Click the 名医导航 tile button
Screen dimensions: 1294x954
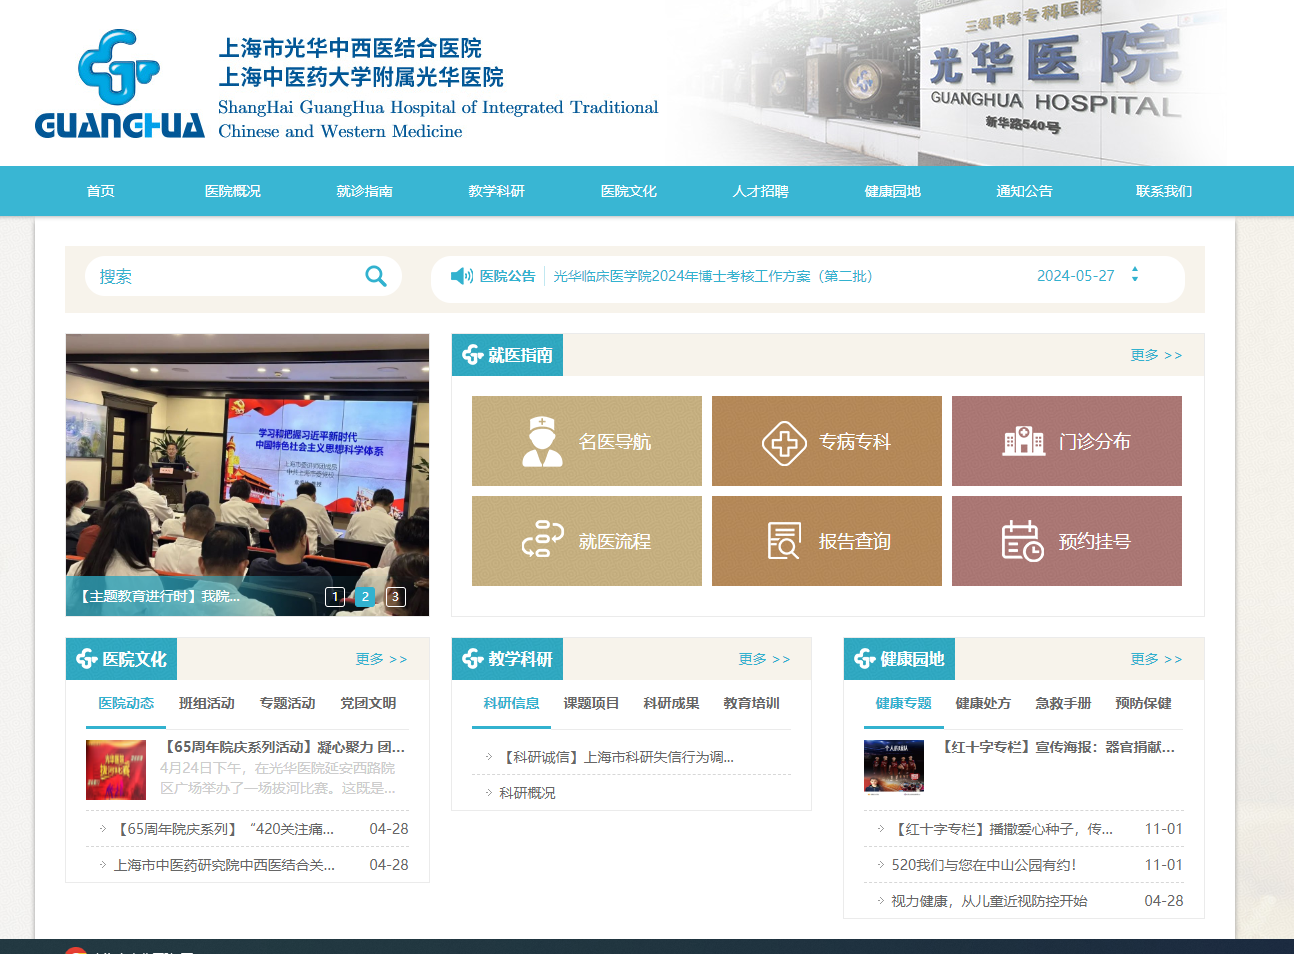(587, 441)
